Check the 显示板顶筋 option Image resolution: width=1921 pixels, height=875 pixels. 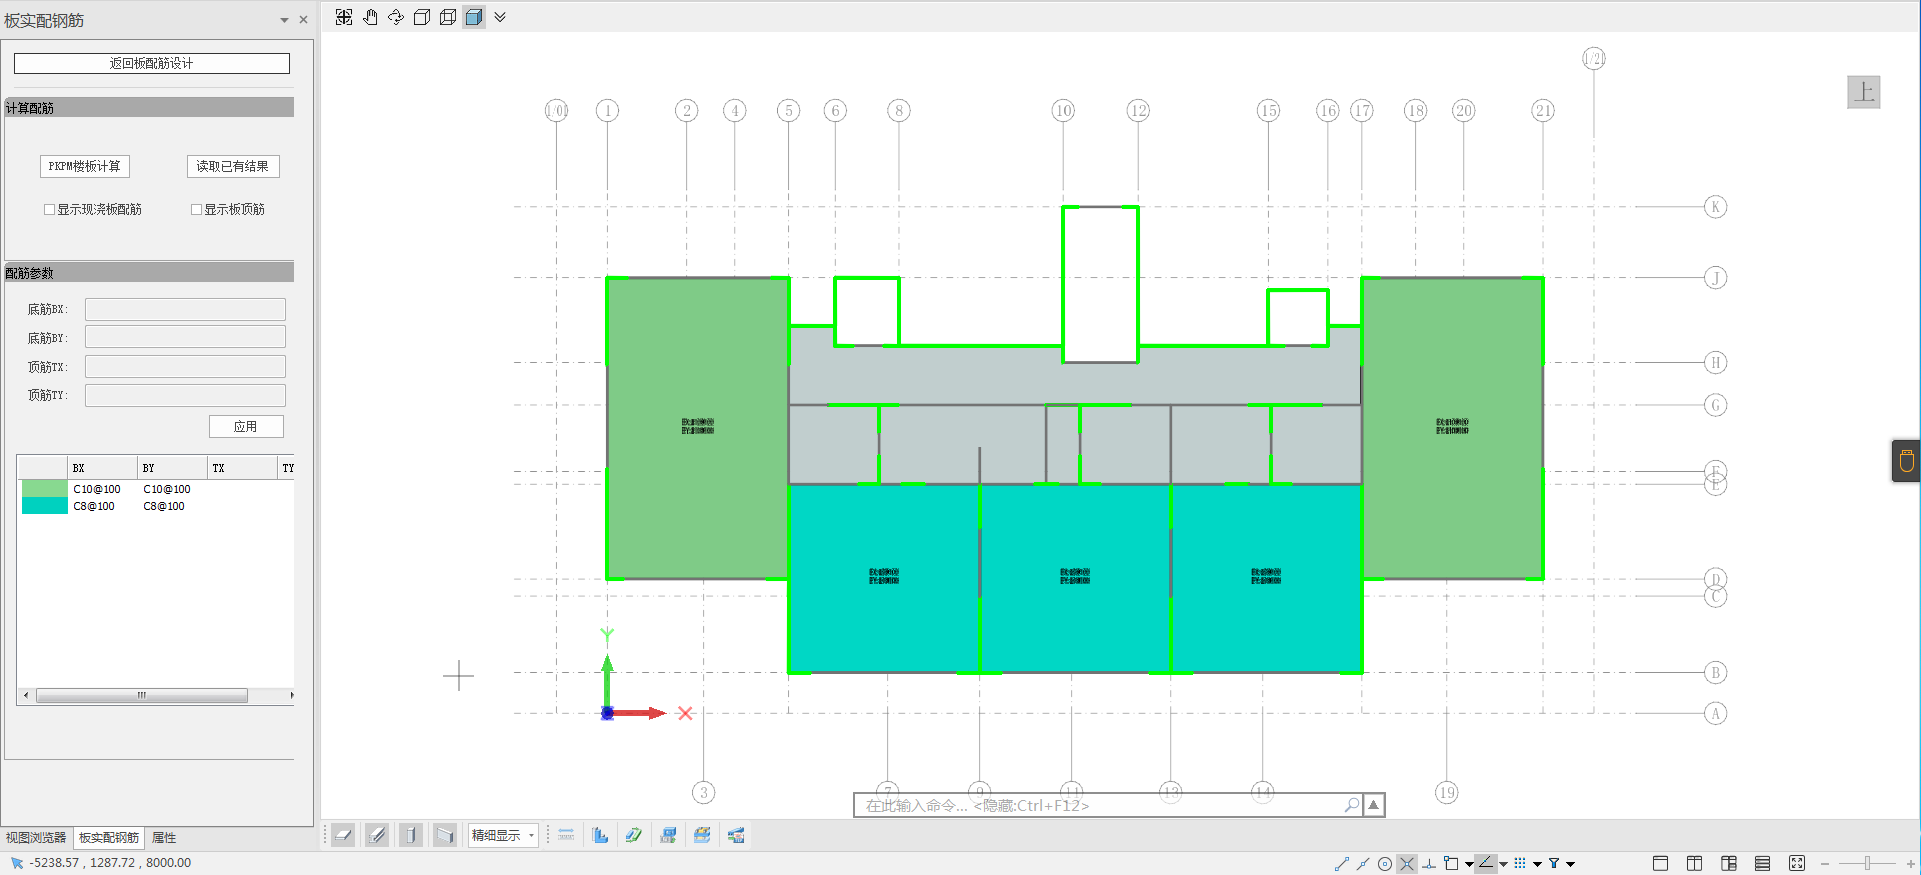pyautogui.click(x=197, y=210)
